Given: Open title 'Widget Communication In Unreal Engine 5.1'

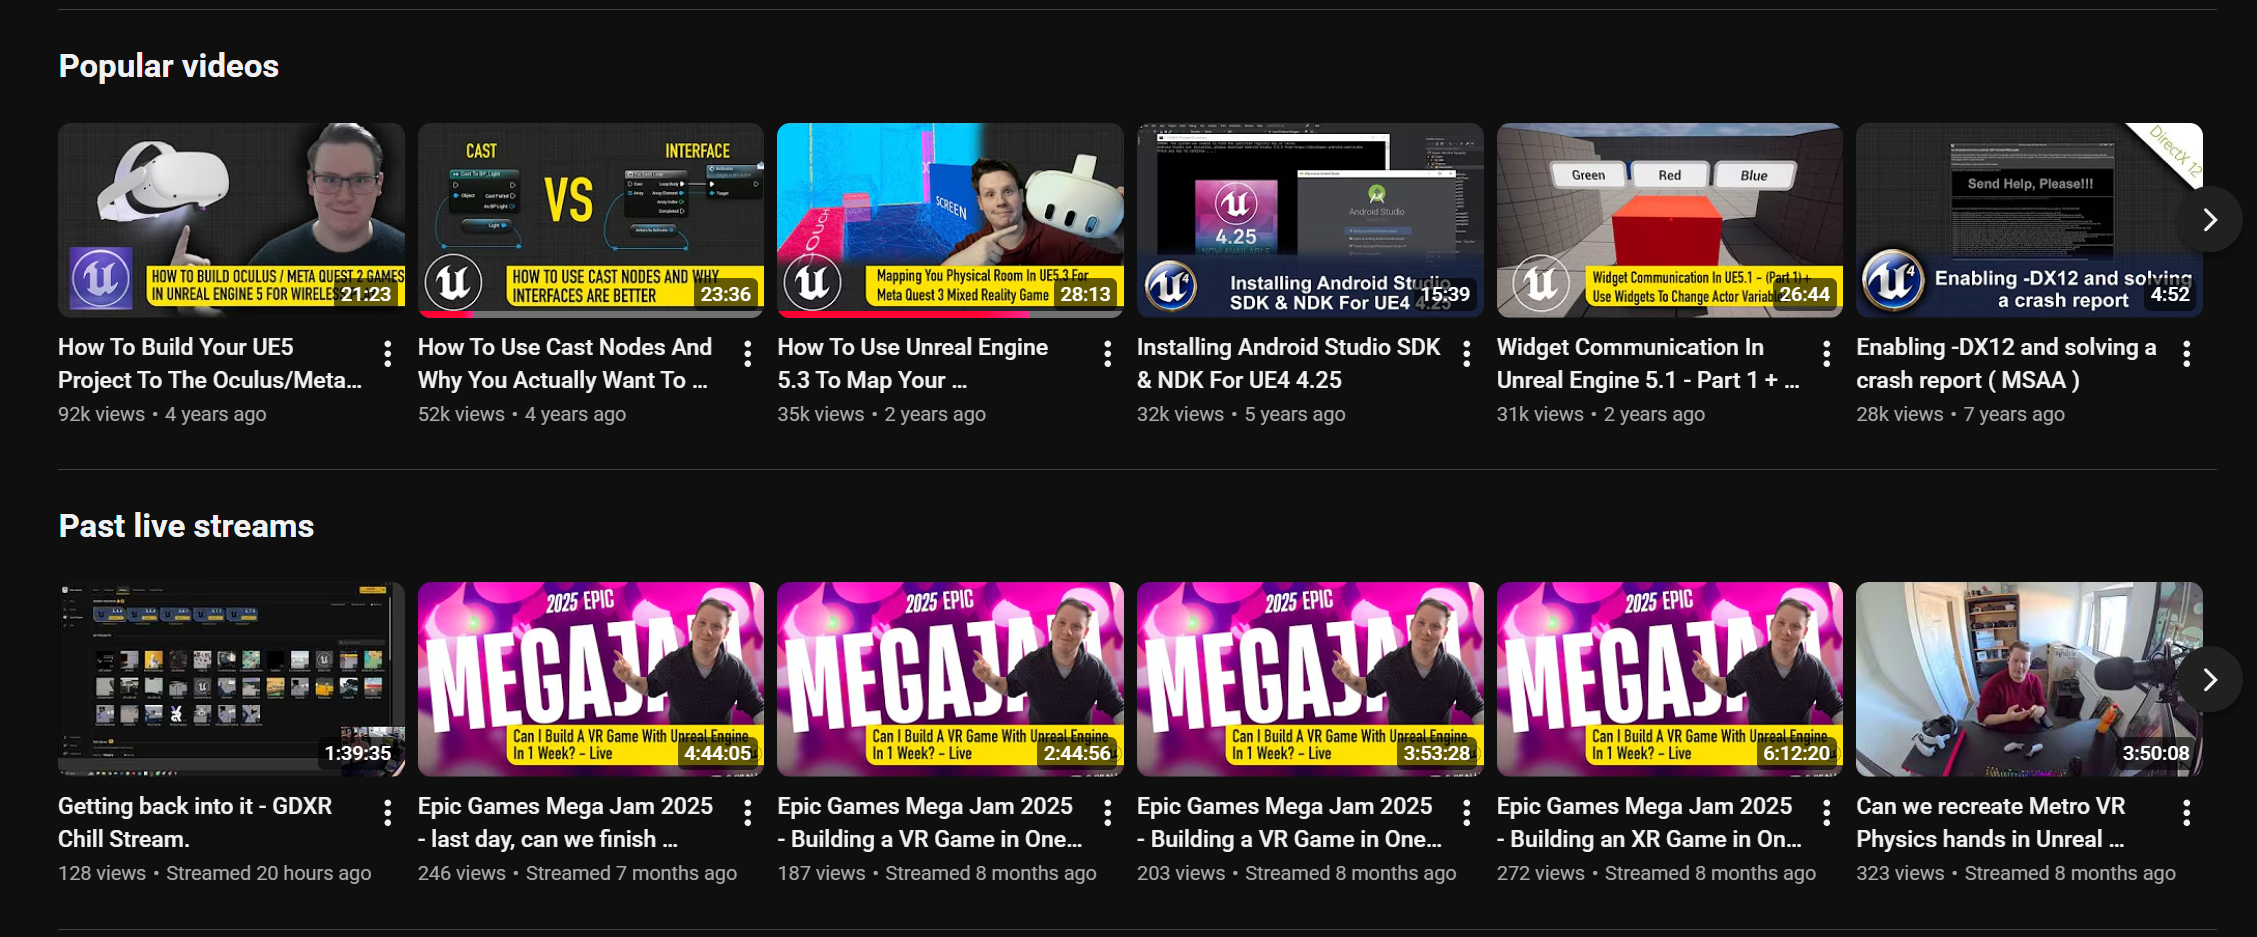Looking at the screenshot, I should 1648,364.
